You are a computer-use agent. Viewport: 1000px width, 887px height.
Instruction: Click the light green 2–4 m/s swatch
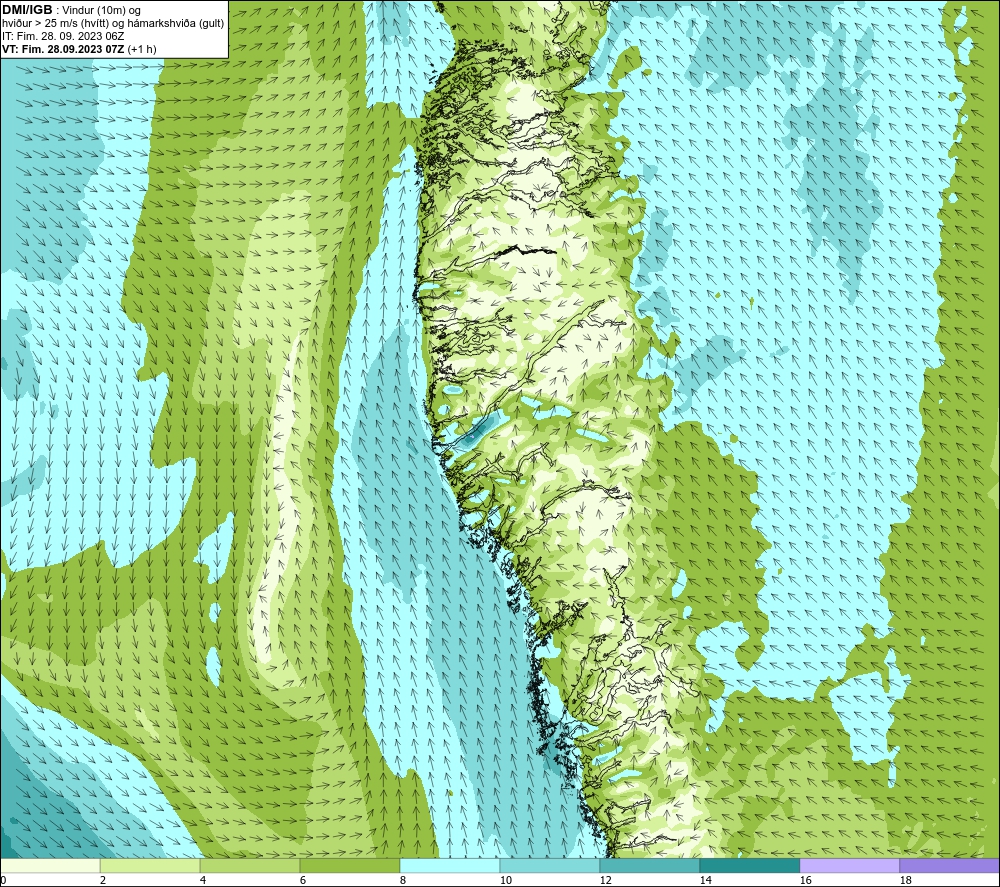pos(150,865)
